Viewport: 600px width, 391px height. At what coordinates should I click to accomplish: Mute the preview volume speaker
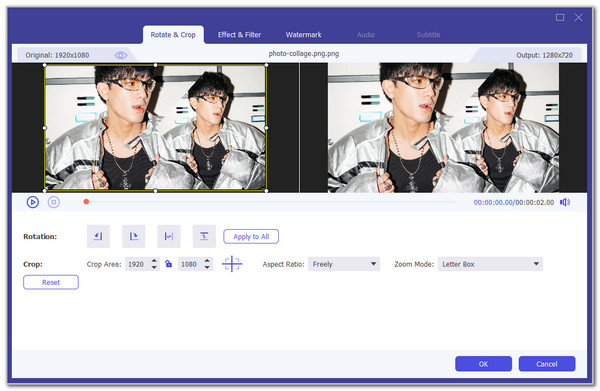pyautogui.click(x=565, y=202)
